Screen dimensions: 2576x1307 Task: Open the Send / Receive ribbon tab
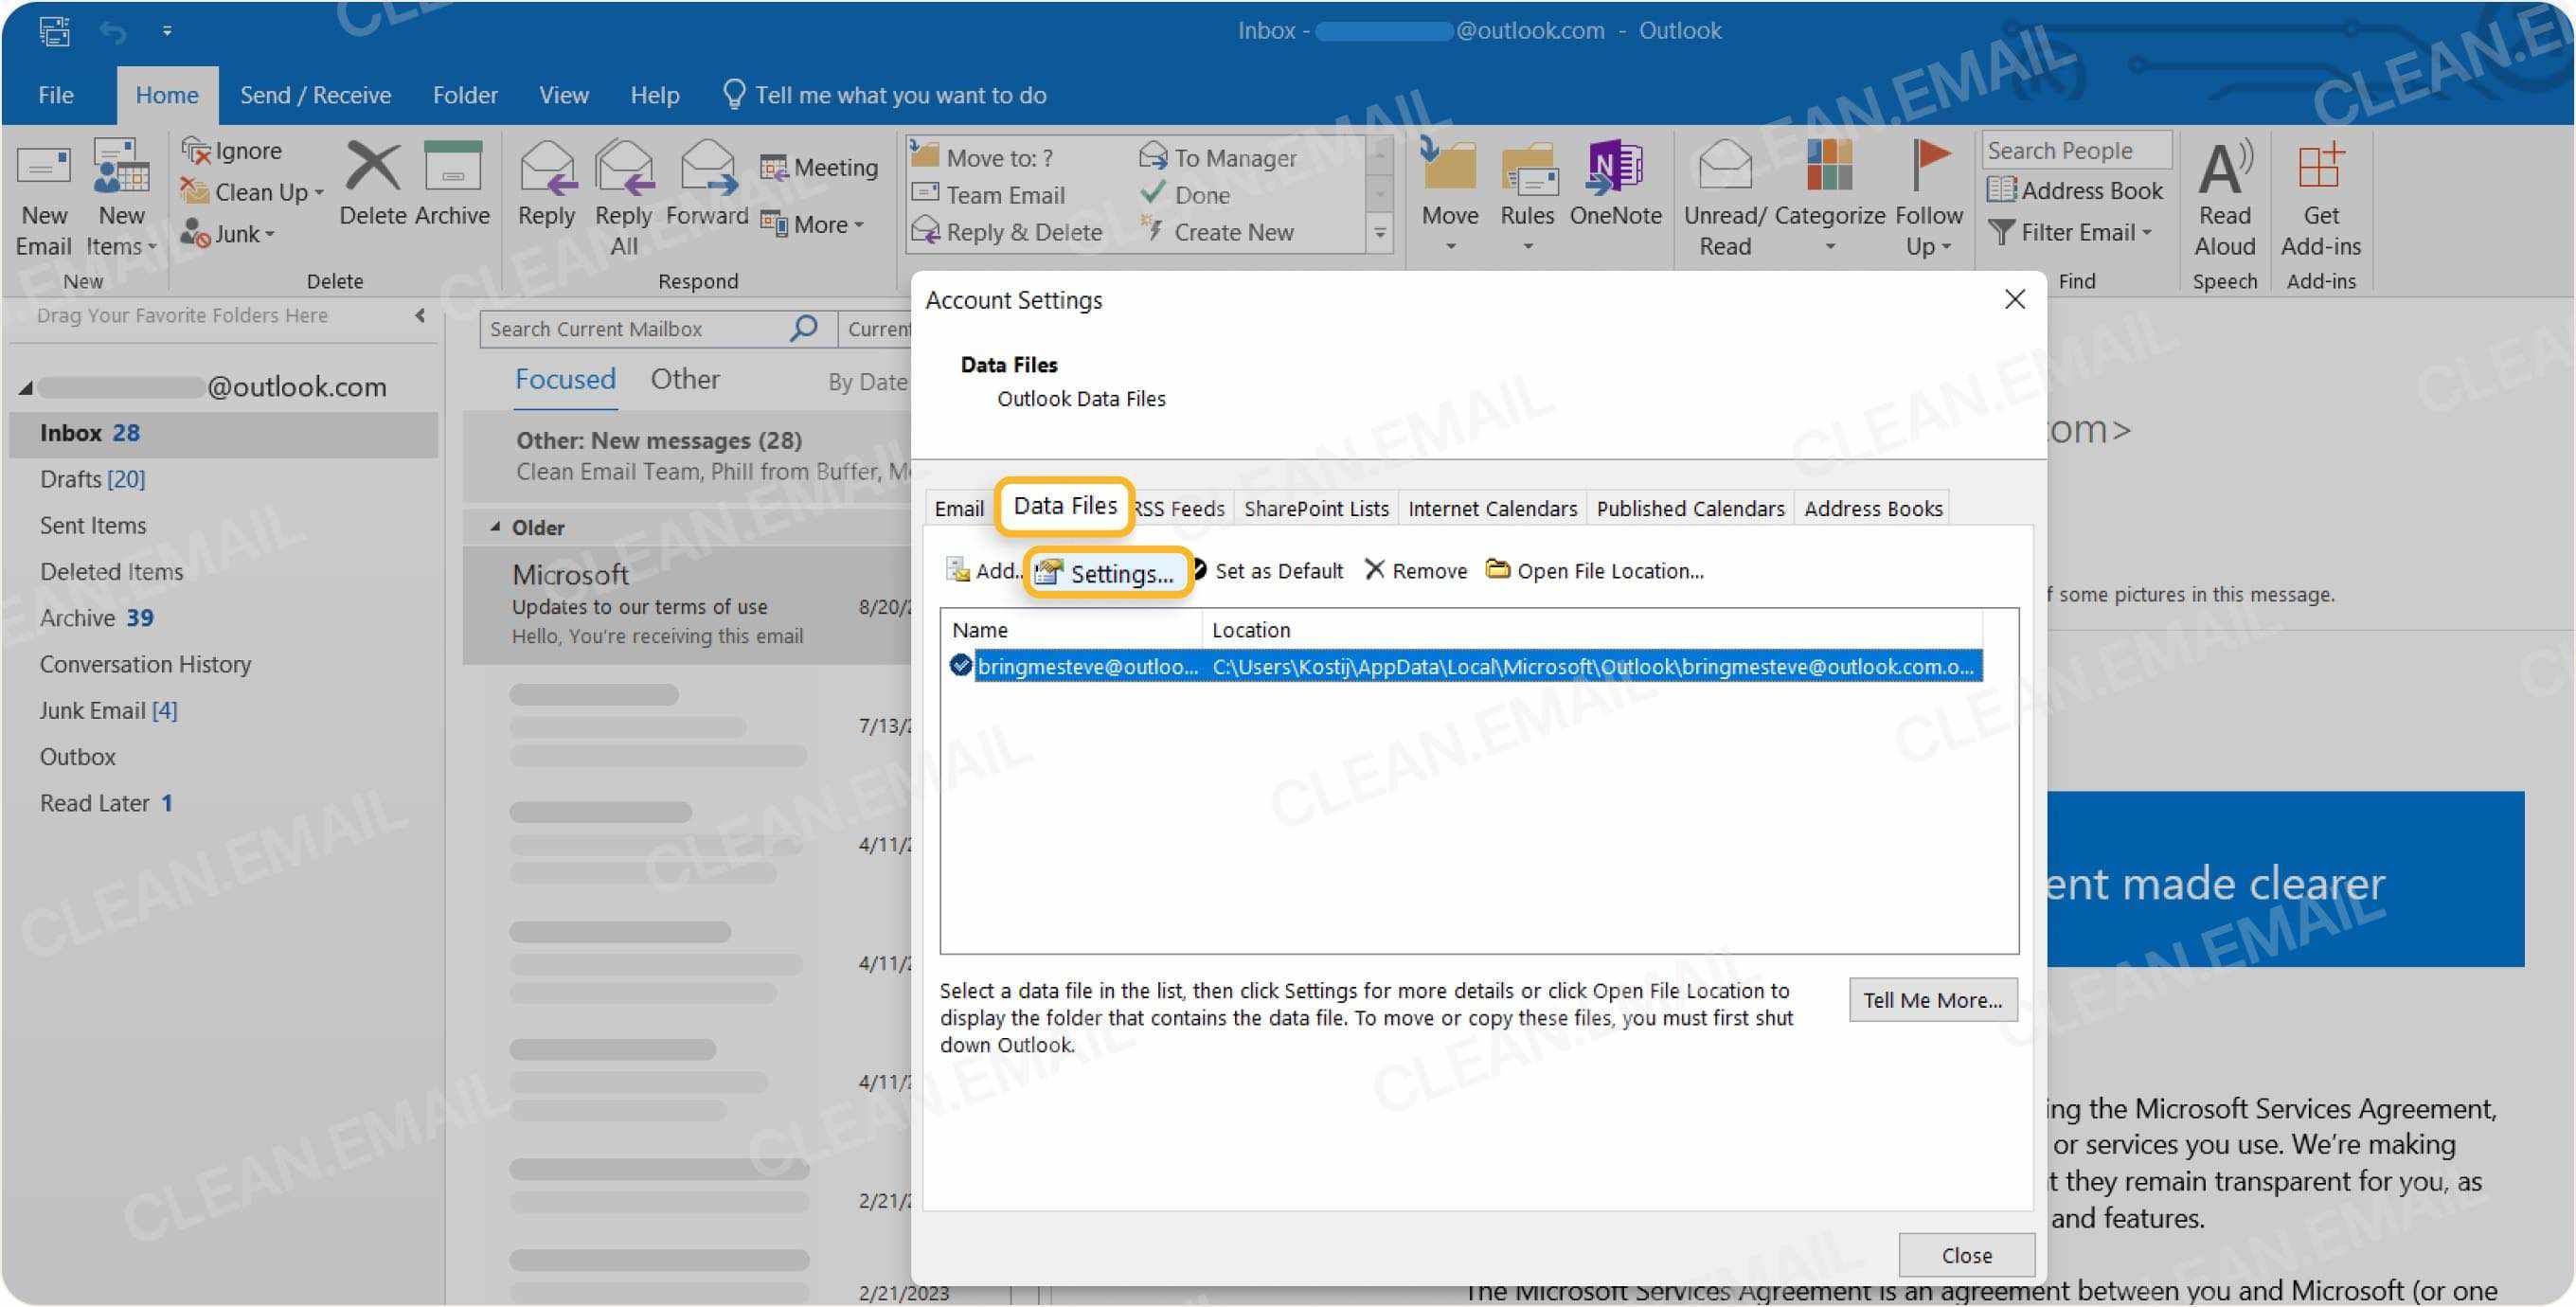[x=315, y=94]
